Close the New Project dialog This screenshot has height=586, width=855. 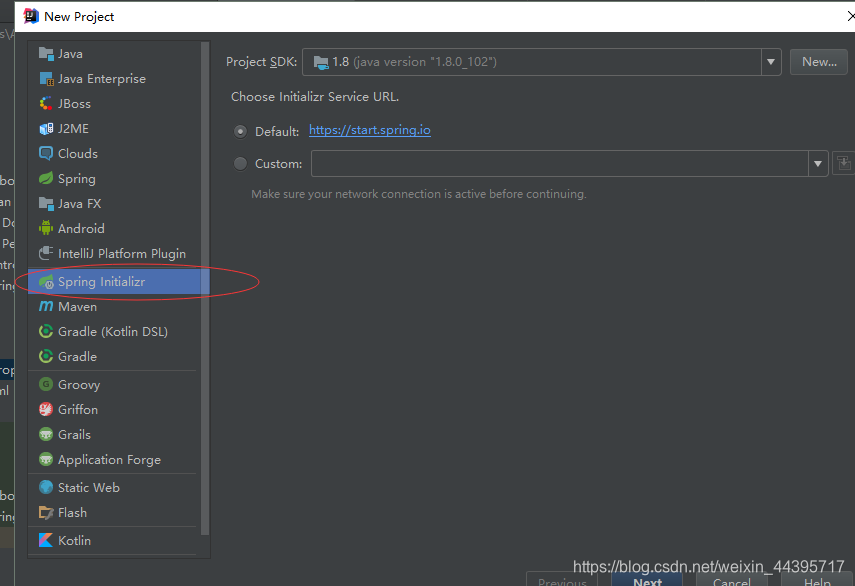pyautogui.click(x=851, y=16)
